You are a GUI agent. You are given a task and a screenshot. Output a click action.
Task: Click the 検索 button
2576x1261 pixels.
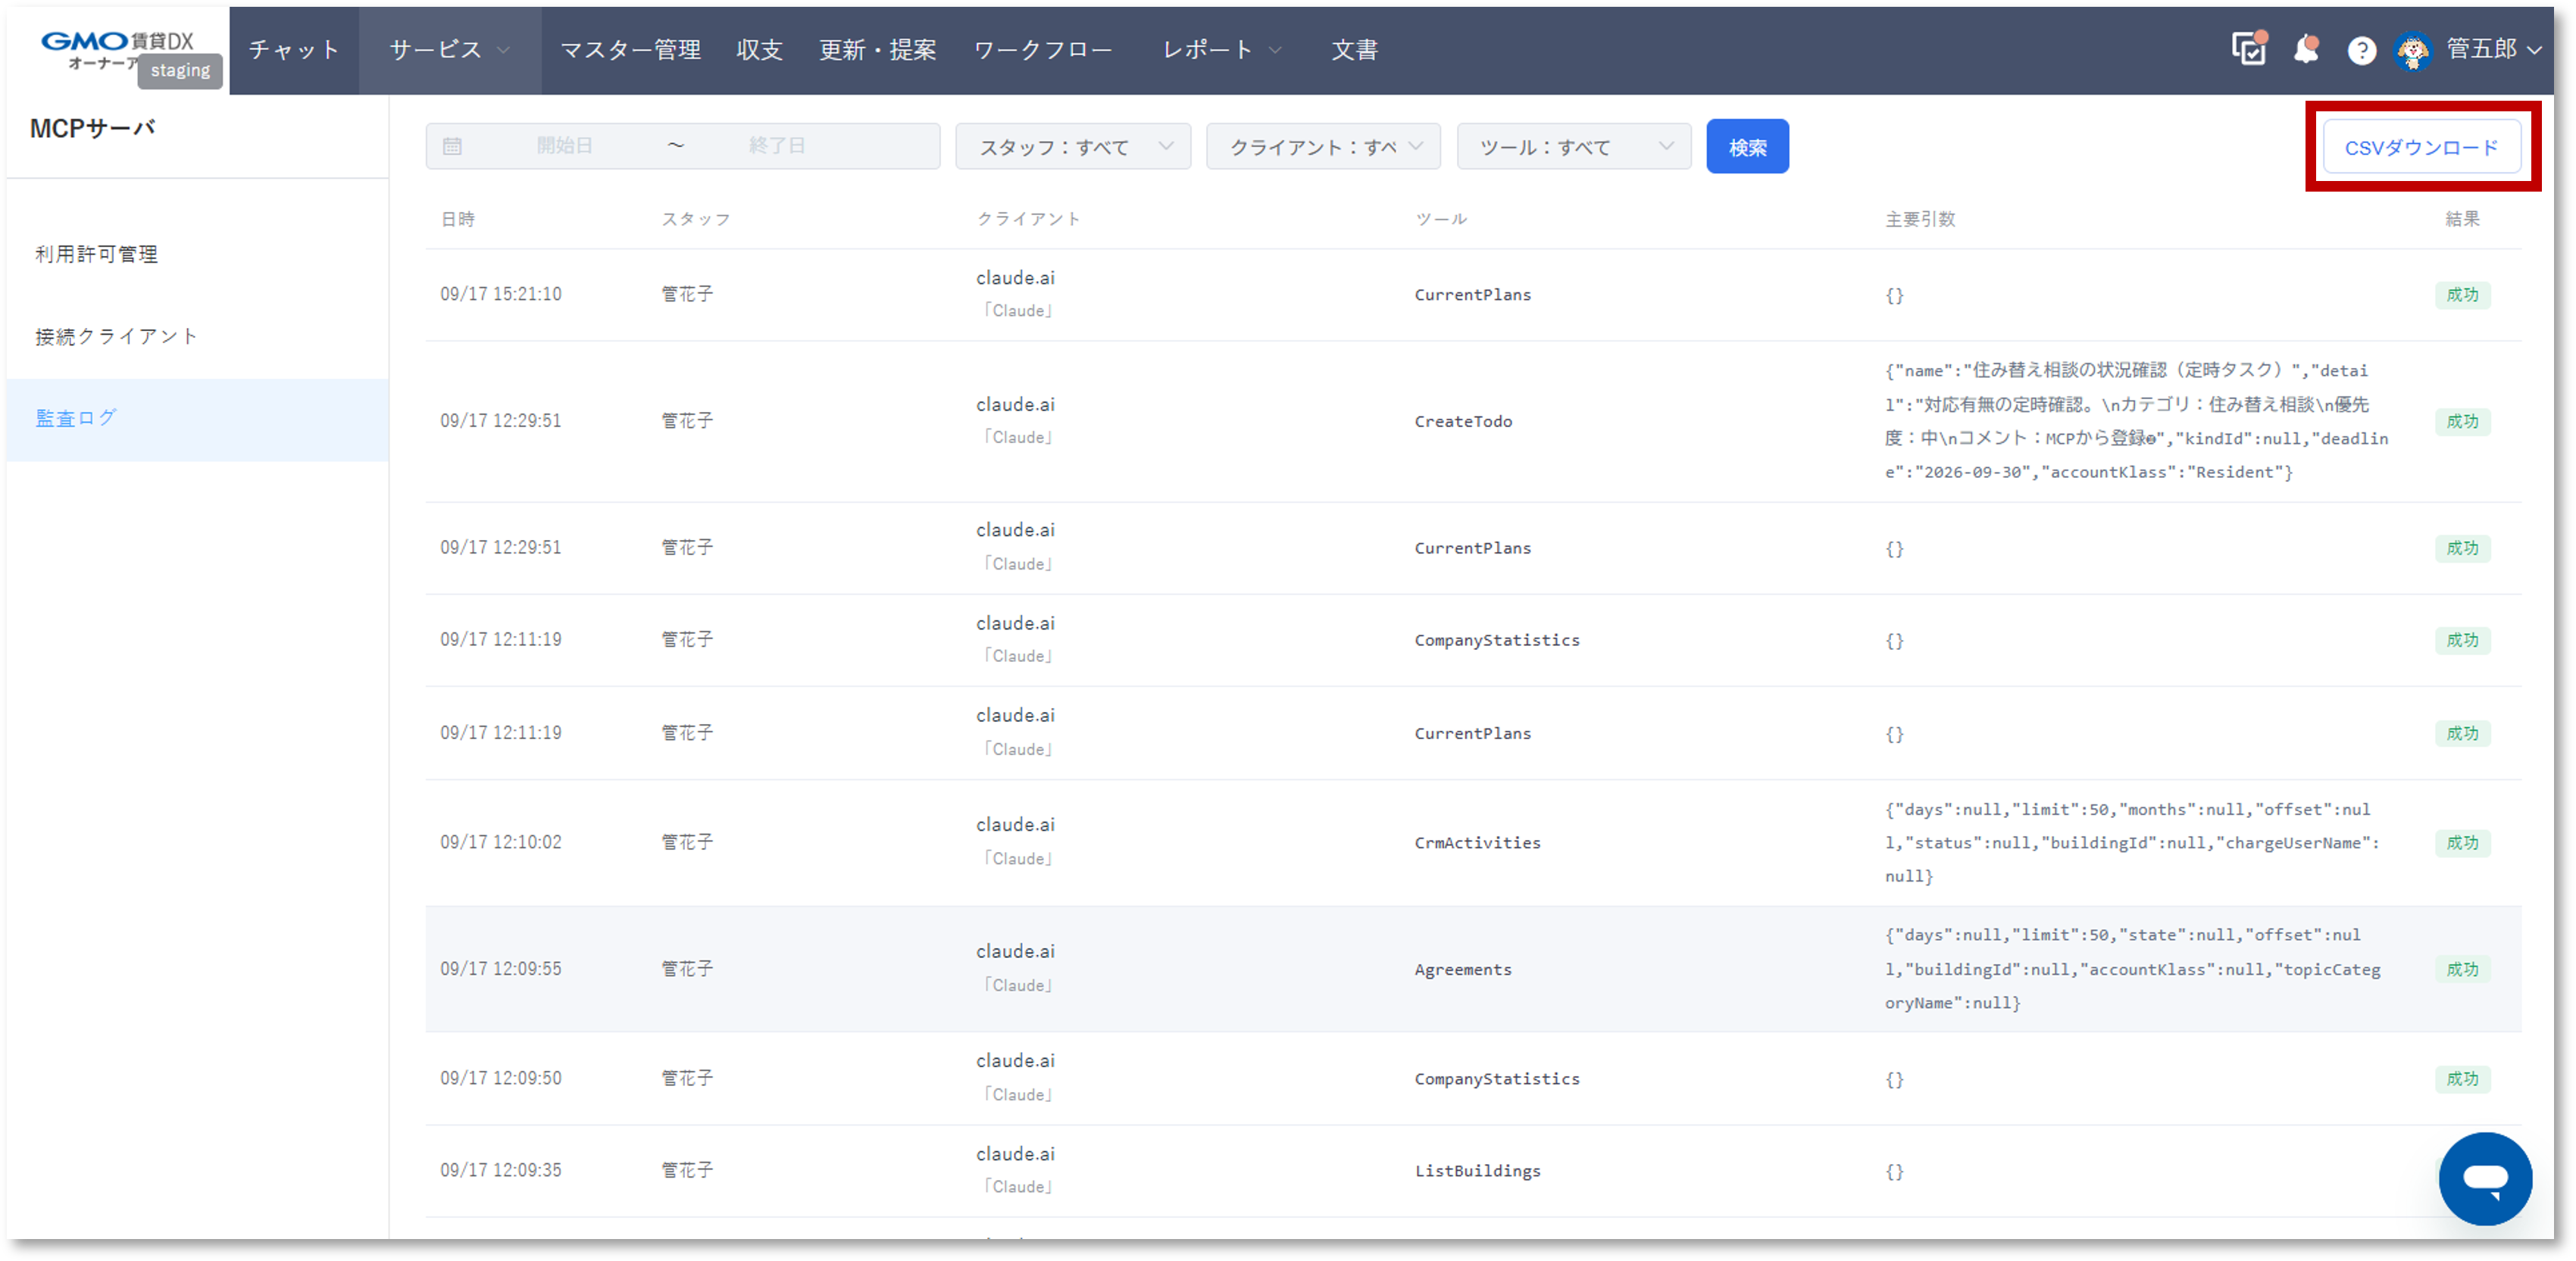(x=1746, y=147)
